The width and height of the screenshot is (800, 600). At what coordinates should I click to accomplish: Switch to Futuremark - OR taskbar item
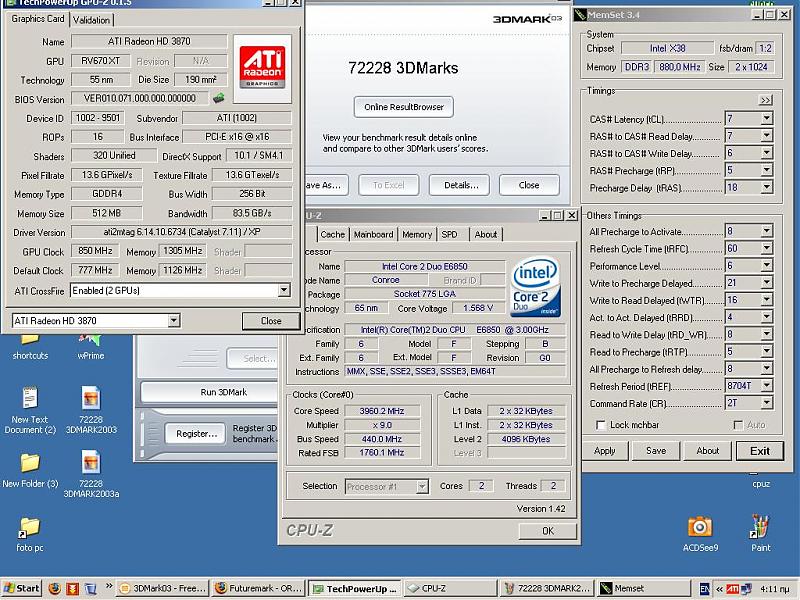[258, 588]
